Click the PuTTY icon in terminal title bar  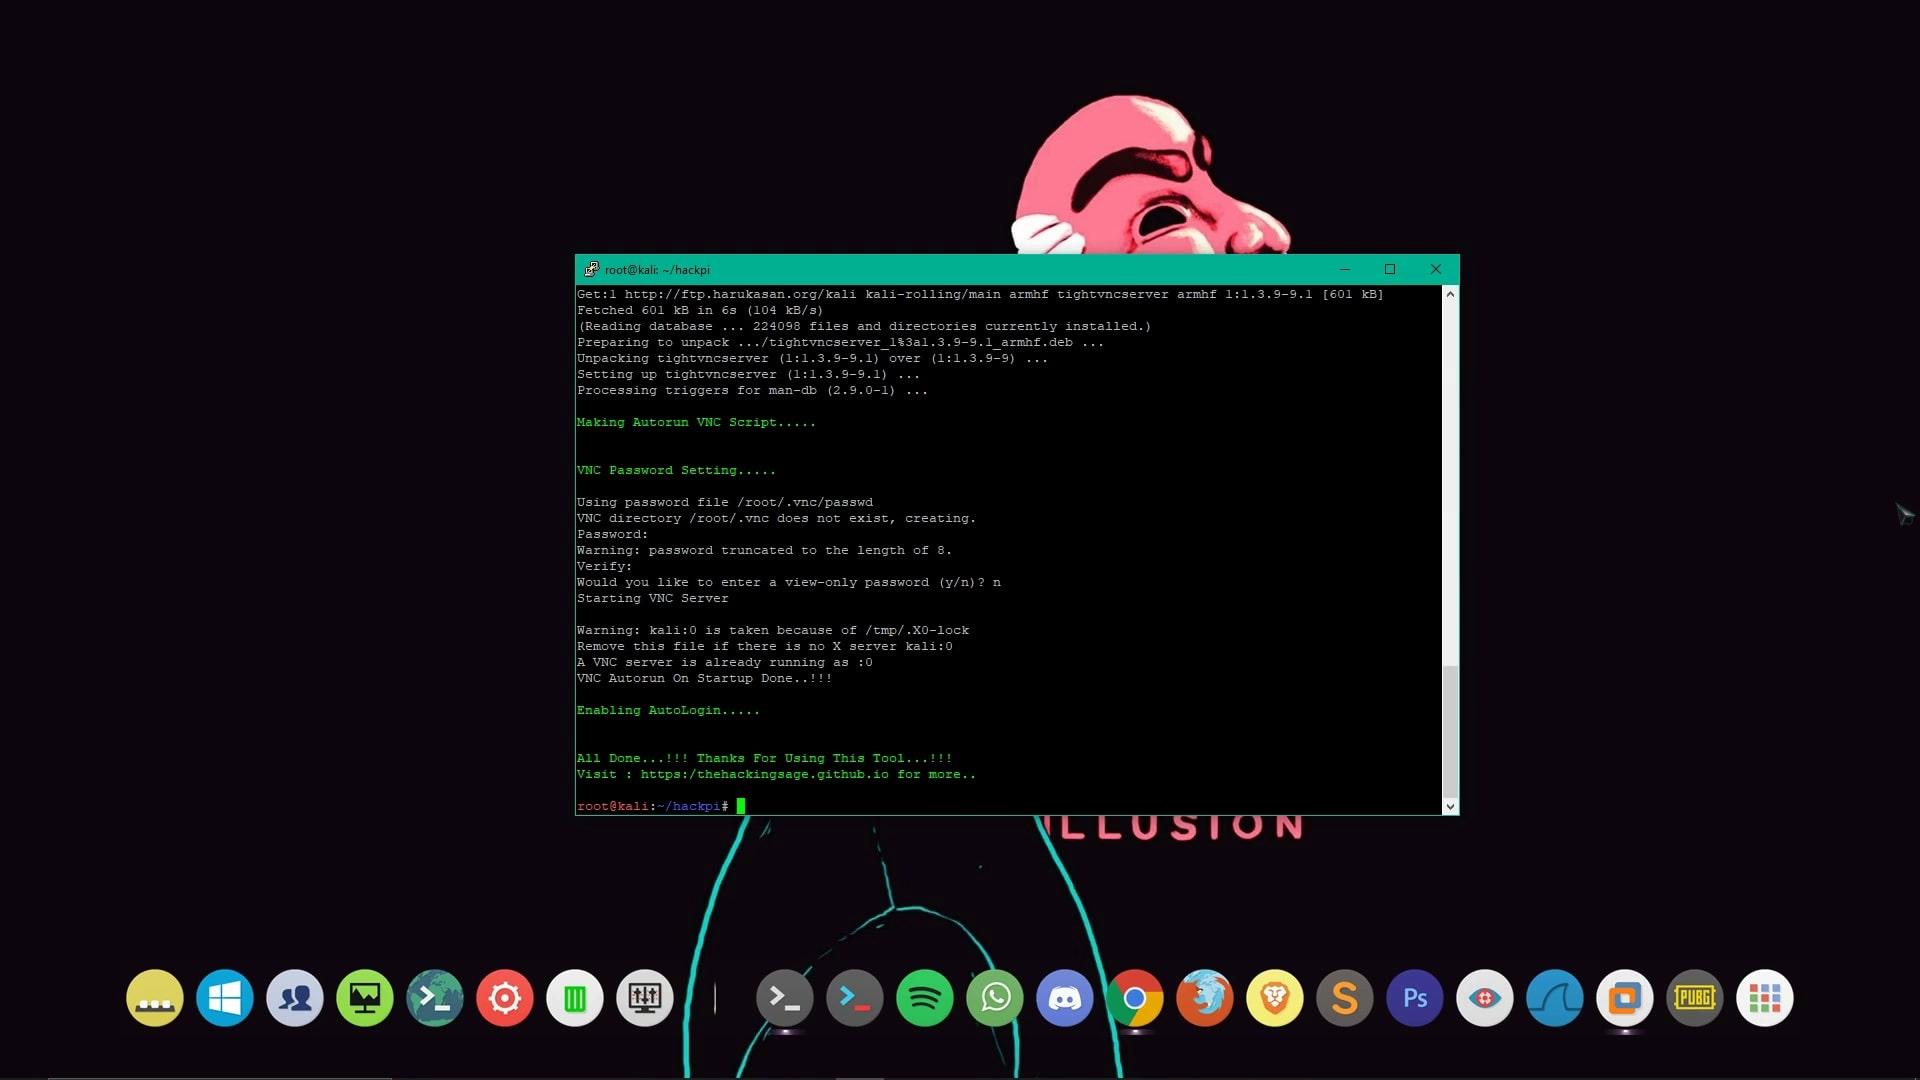tap(591, 269)
